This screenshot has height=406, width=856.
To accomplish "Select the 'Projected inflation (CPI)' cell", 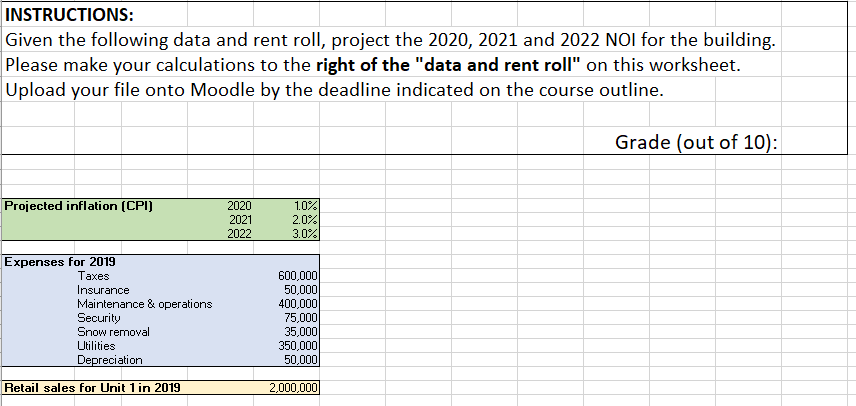I will pos(79,206).
